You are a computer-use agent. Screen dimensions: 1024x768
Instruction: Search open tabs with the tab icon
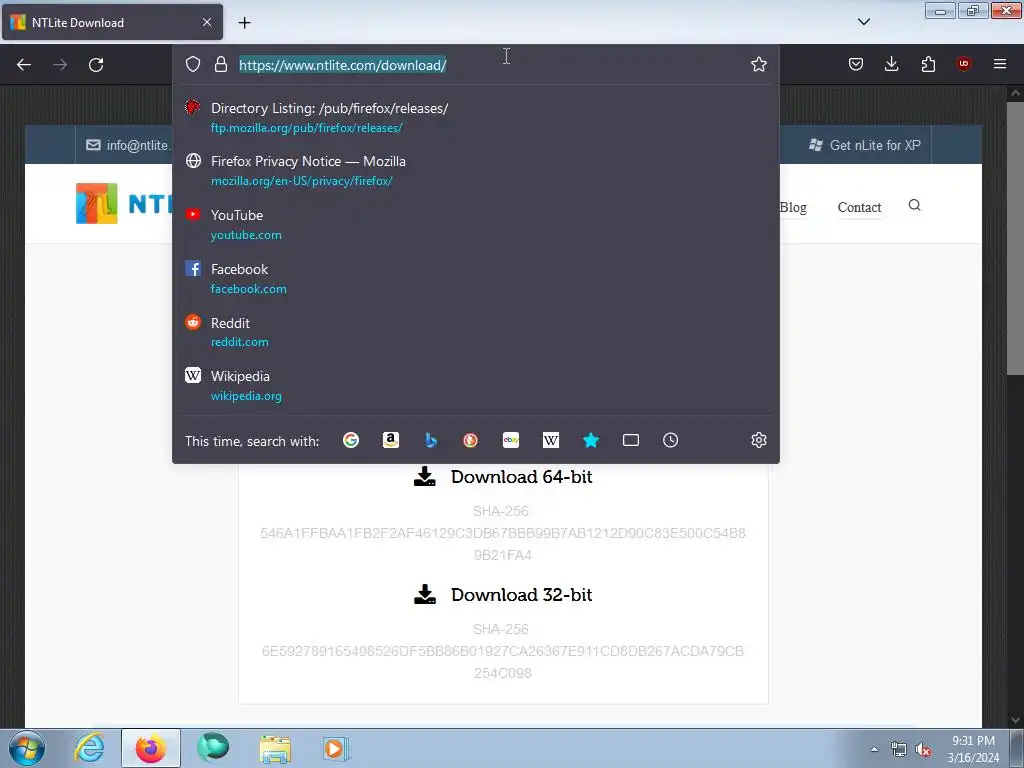pos(631,440)
